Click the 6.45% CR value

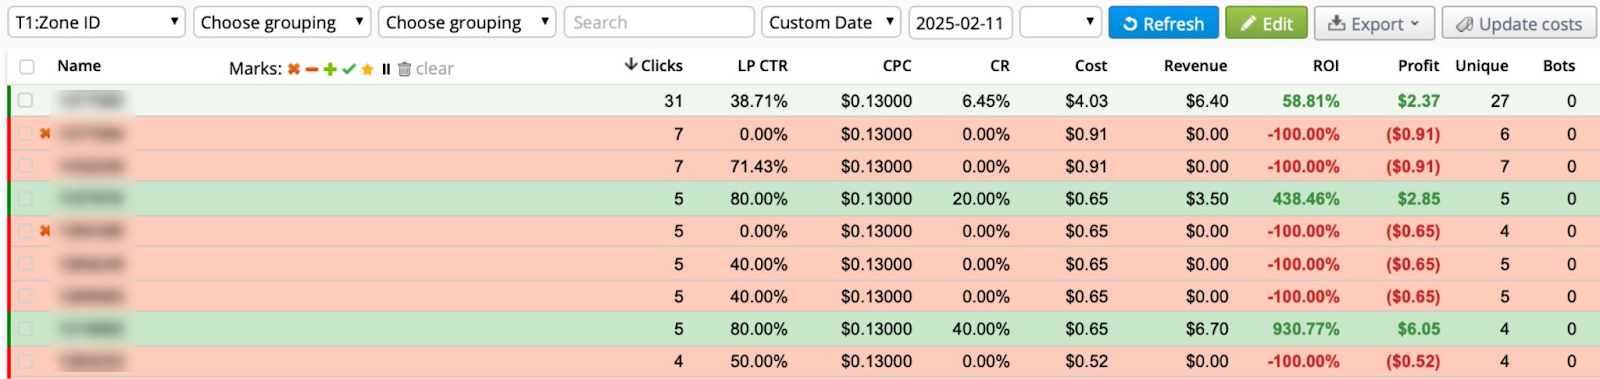point(985,101)
